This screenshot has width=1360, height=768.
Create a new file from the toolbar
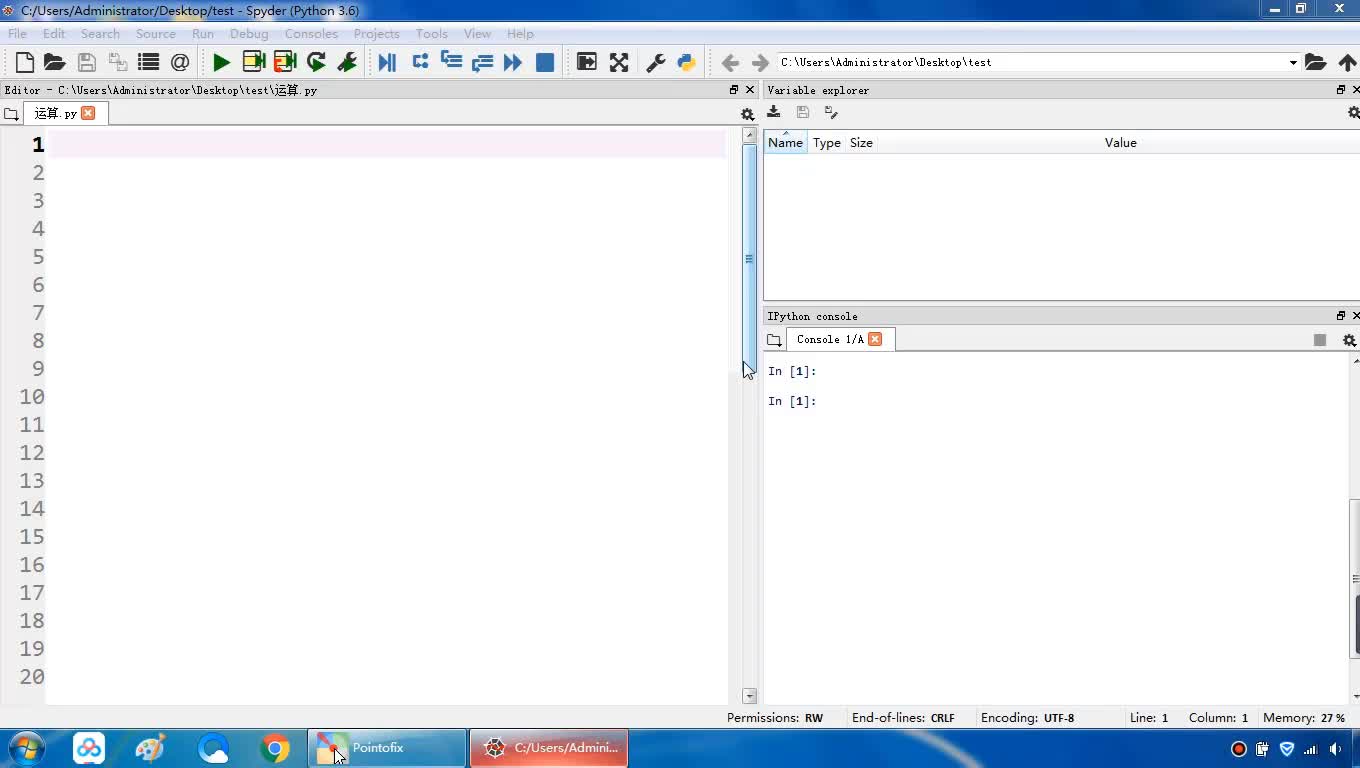24,62
